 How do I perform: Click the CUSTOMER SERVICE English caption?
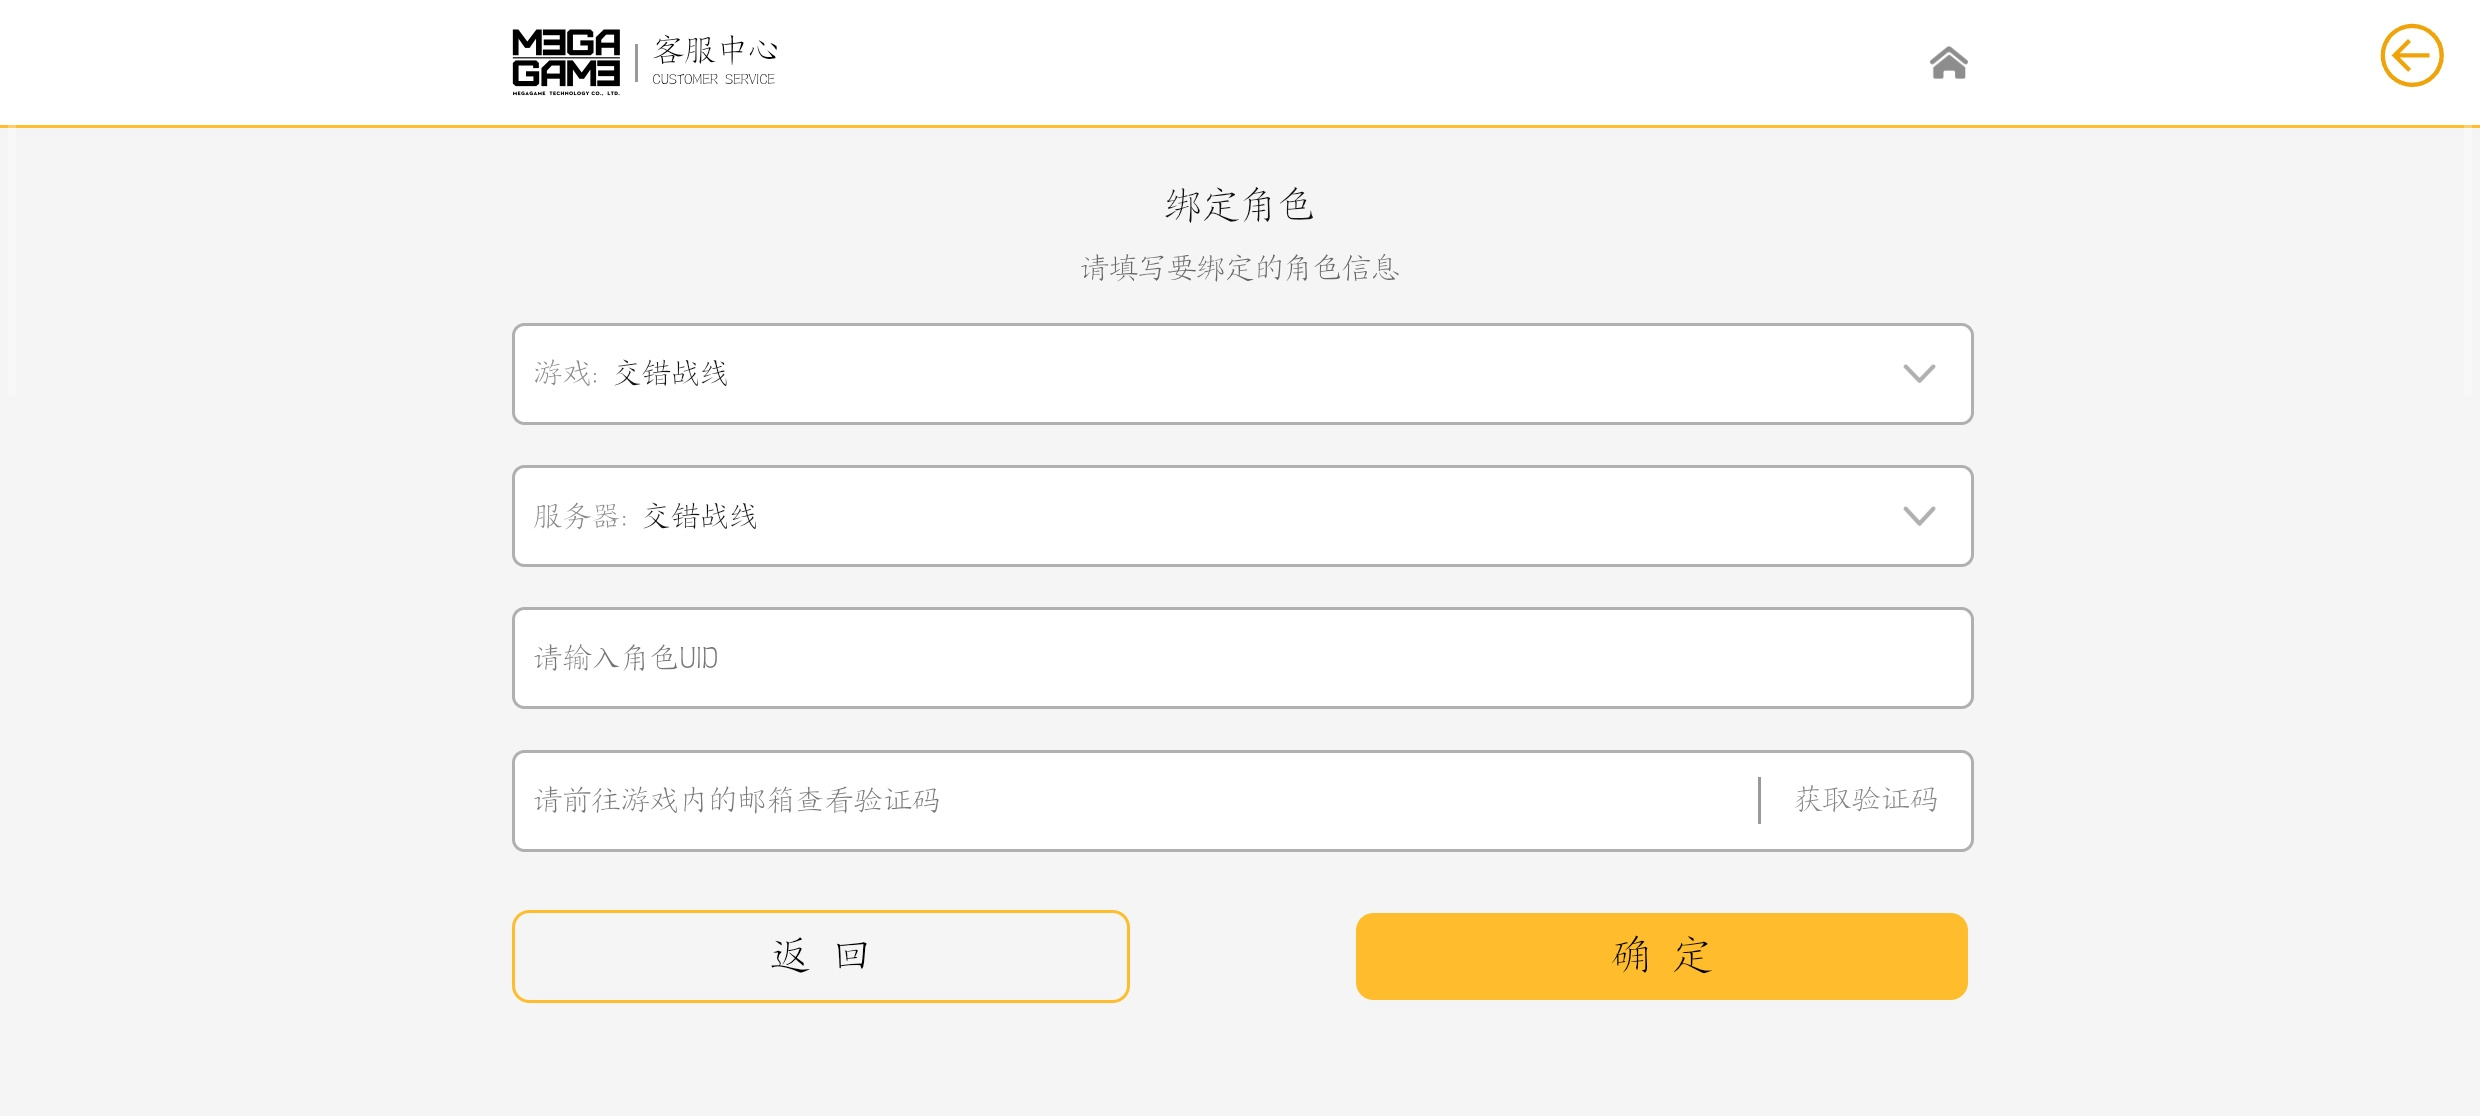(713, 79)
